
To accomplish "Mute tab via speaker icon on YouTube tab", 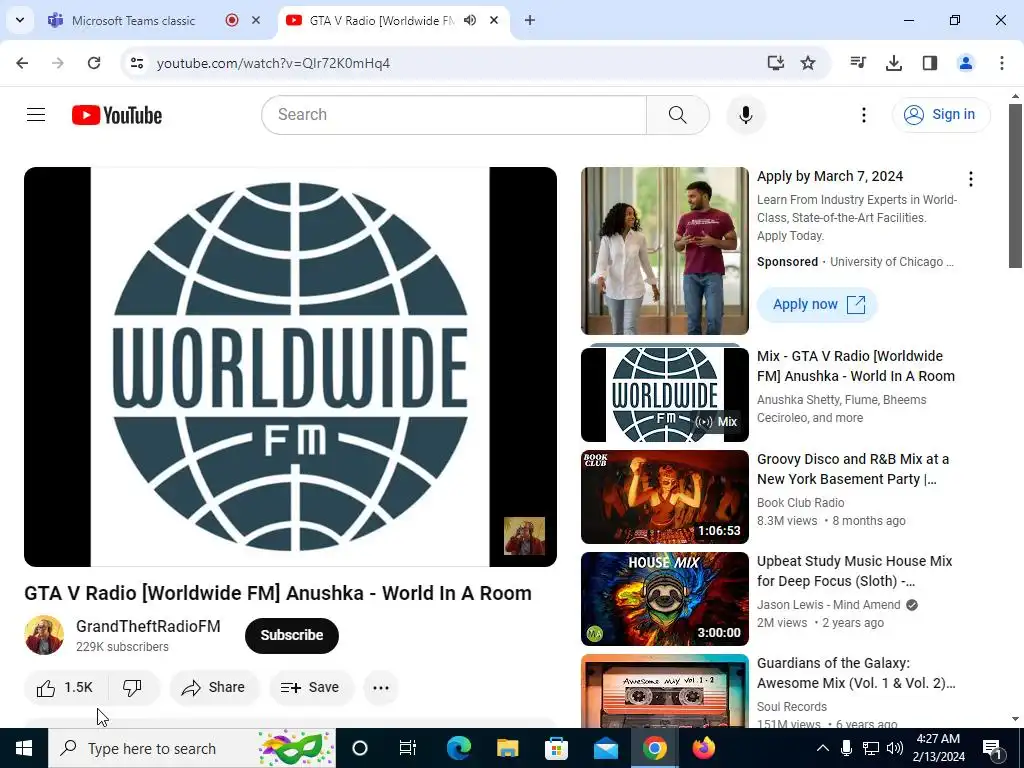I will (x=470, y=20).
